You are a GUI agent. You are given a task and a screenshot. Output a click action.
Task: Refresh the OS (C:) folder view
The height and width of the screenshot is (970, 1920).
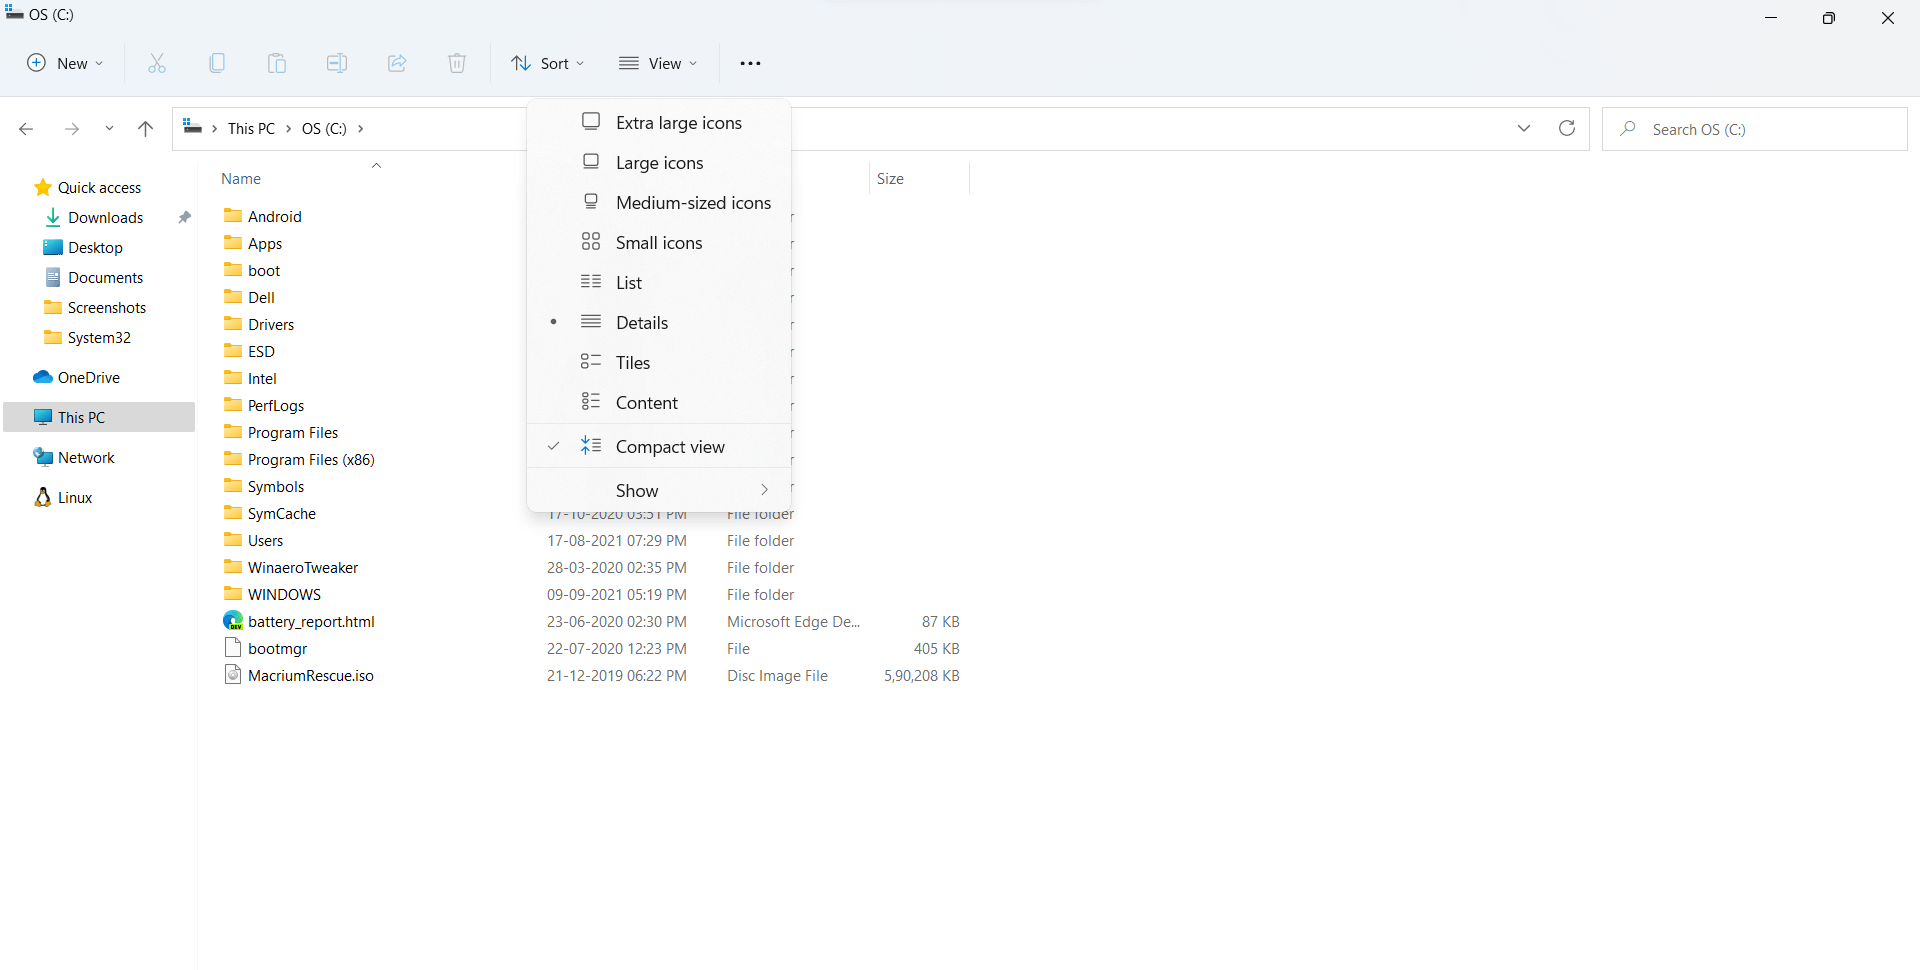coord(1567,128)
